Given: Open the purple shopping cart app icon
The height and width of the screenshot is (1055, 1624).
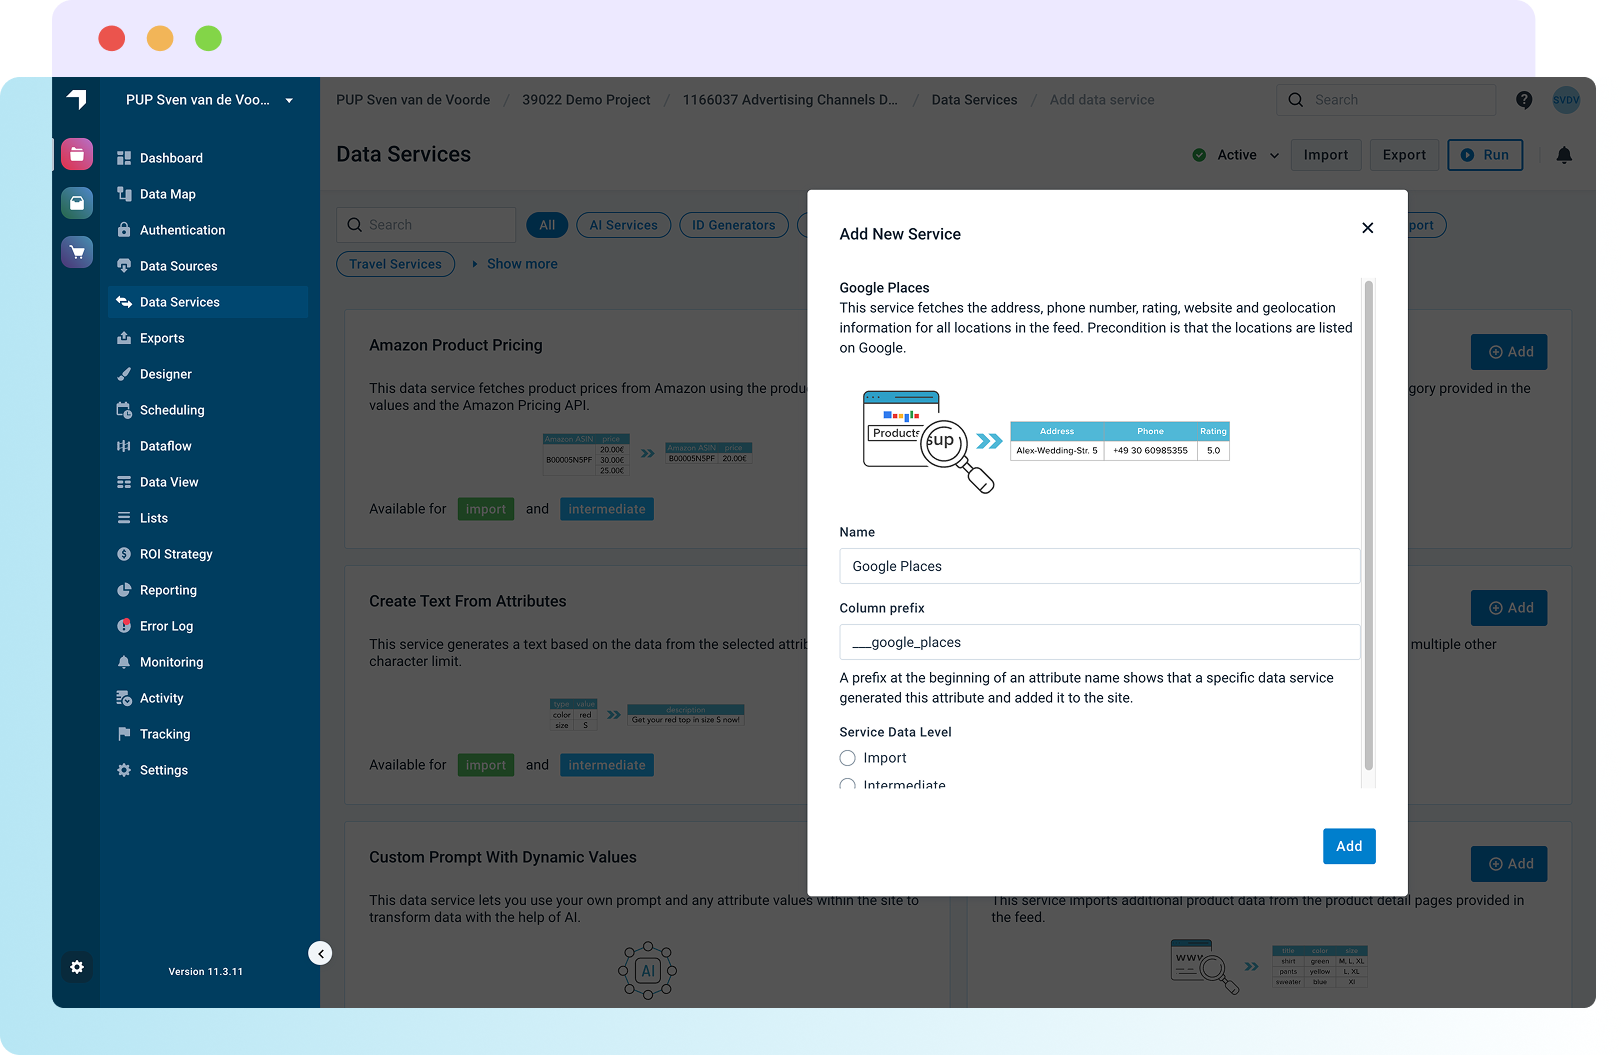Looking at the screenshot, I should tap(77, 252).
